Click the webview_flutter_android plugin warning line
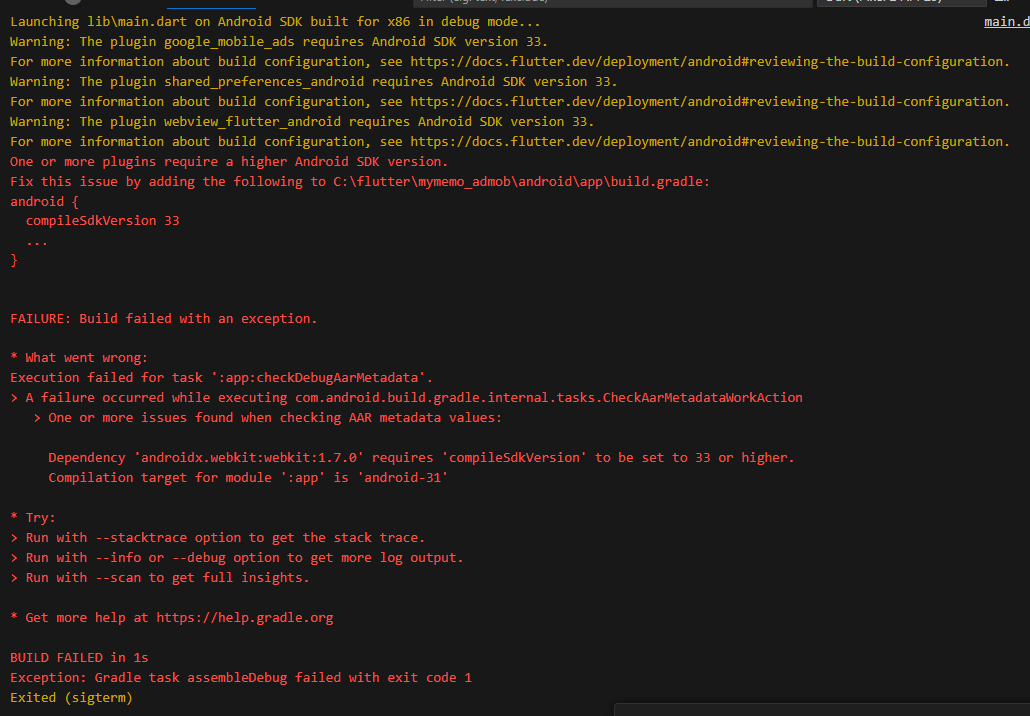 (302, 122)
